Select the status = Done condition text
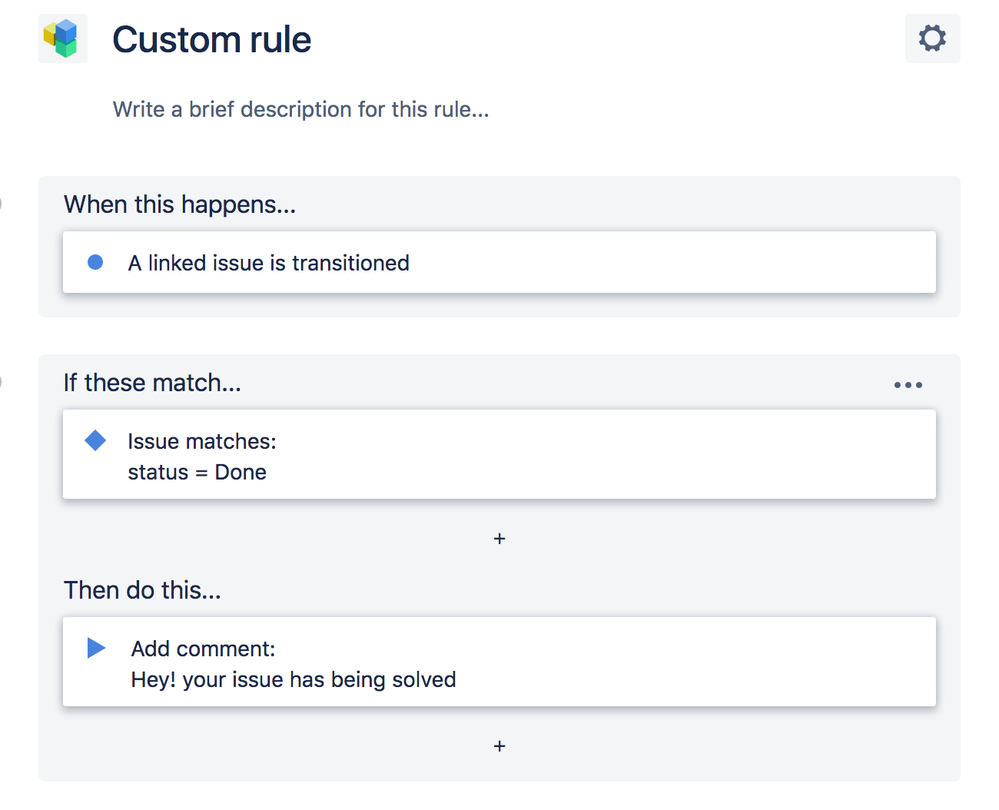The image size is (999, 810). coord(197,472)
